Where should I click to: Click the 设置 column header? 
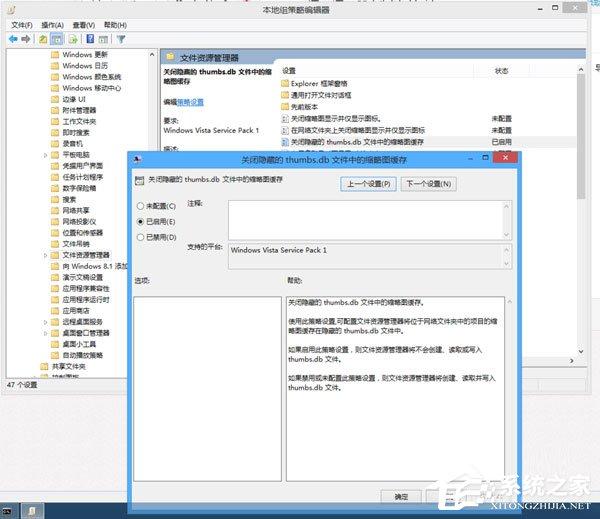pyautogui.click(x=289, y=71)
